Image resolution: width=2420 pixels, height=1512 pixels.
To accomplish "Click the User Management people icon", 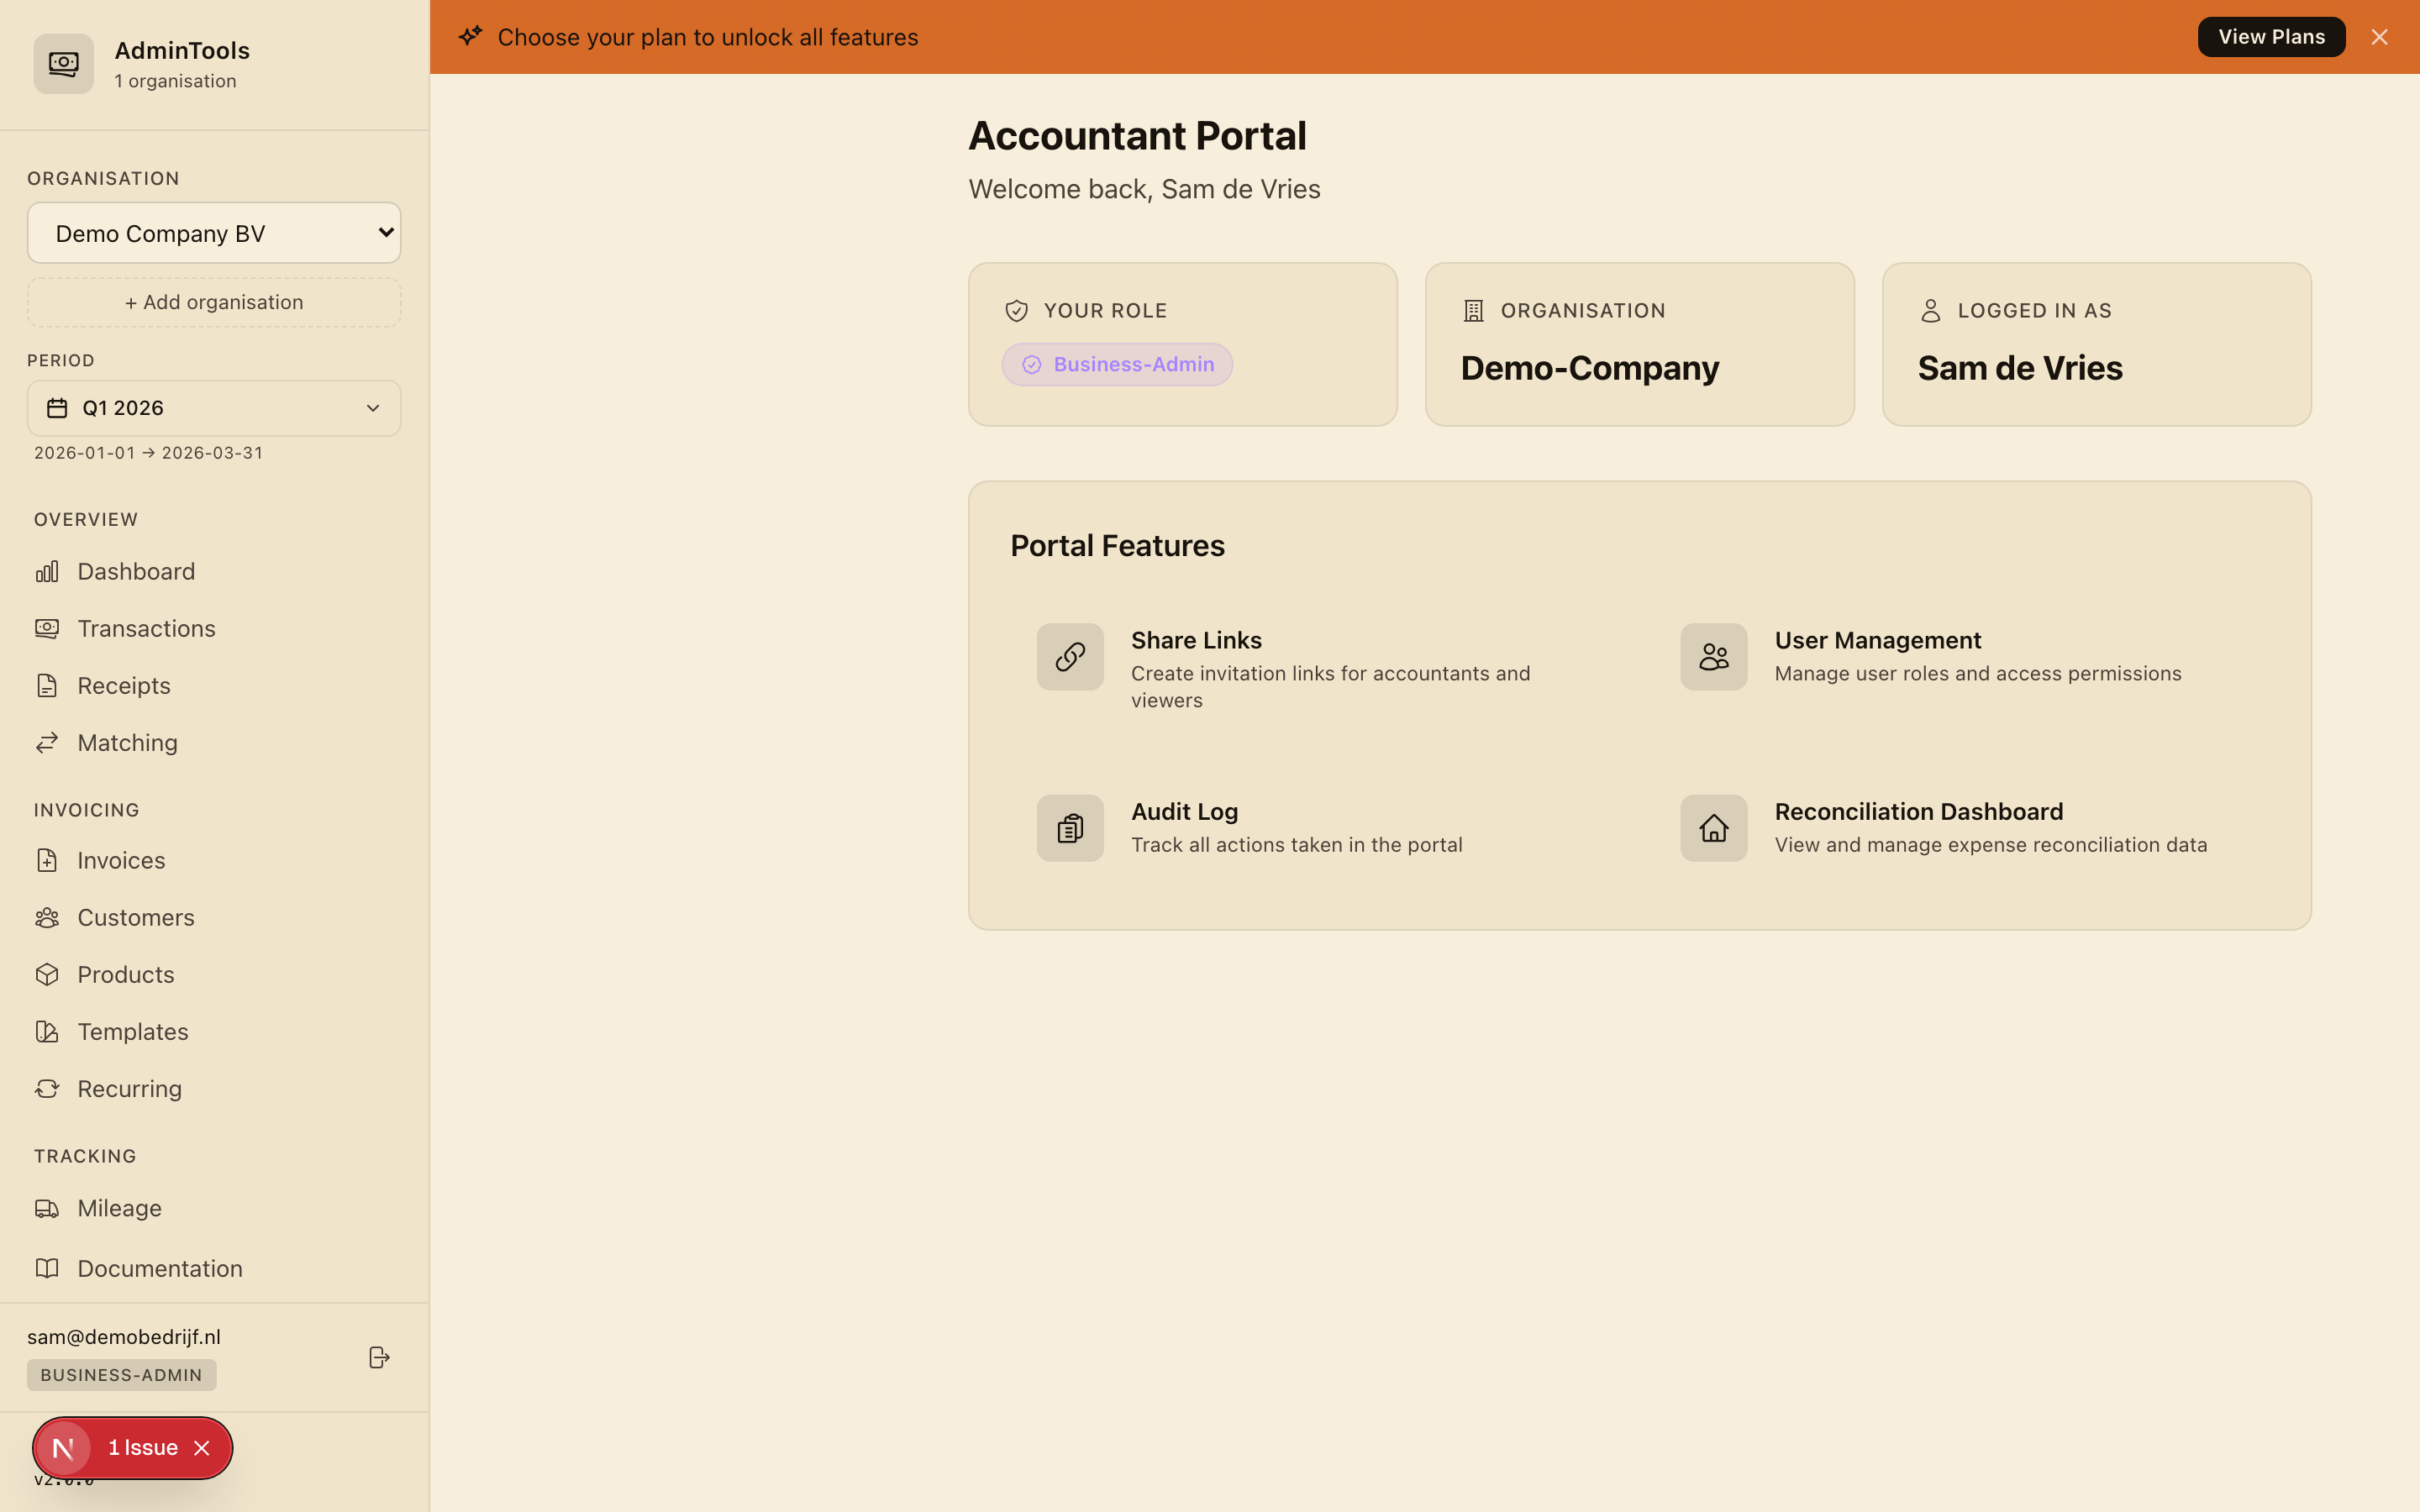I will pos(1714,657).
